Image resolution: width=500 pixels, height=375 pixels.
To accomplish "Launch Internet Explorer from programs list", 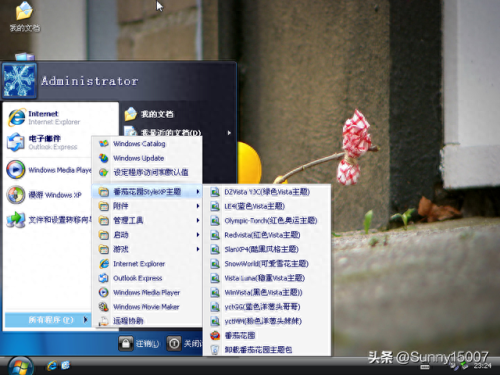I will (x=147, y=264).
